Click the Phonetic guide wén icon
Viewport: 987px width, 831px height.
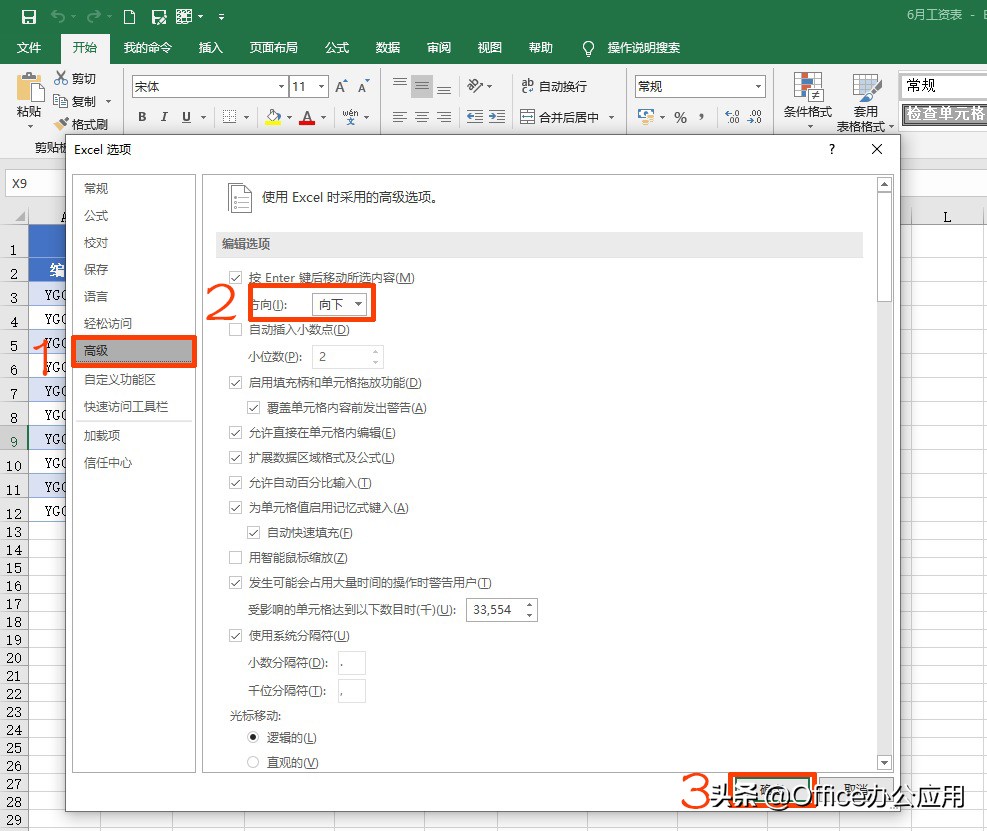coord(350,116)
